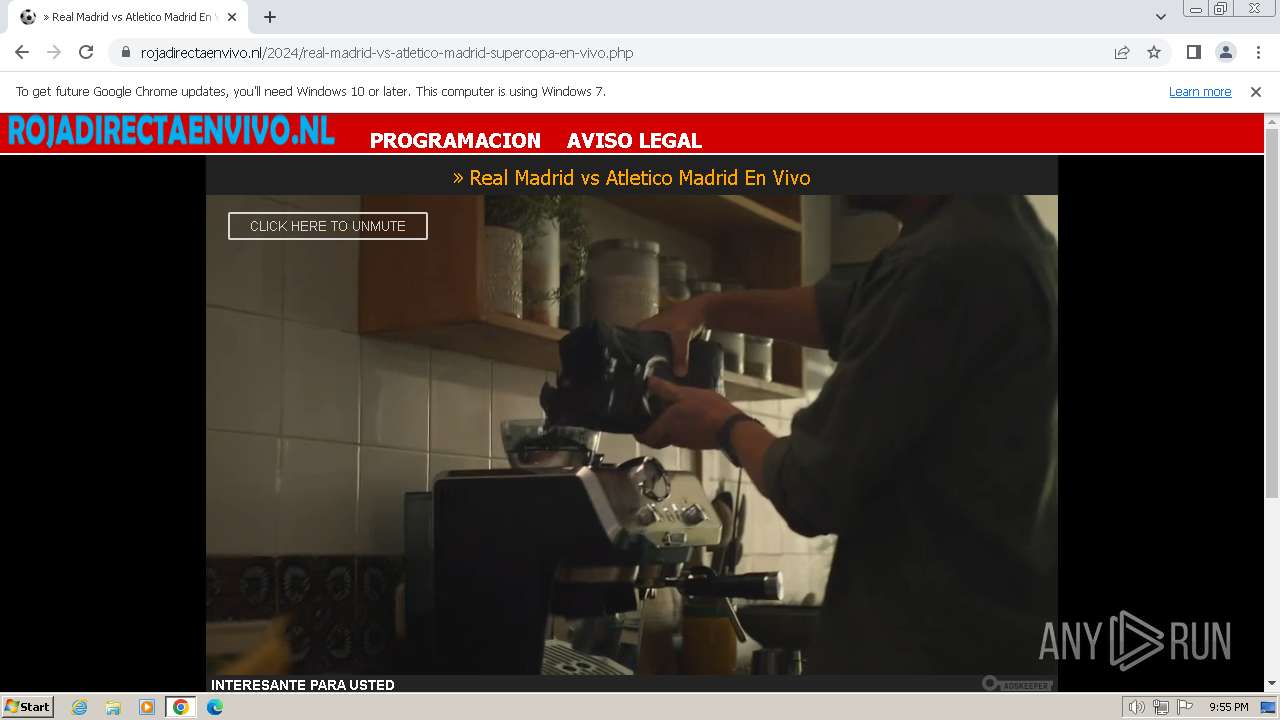Go back to the previous page
This screenshot has height=720, width=1280.
(22, 53)
